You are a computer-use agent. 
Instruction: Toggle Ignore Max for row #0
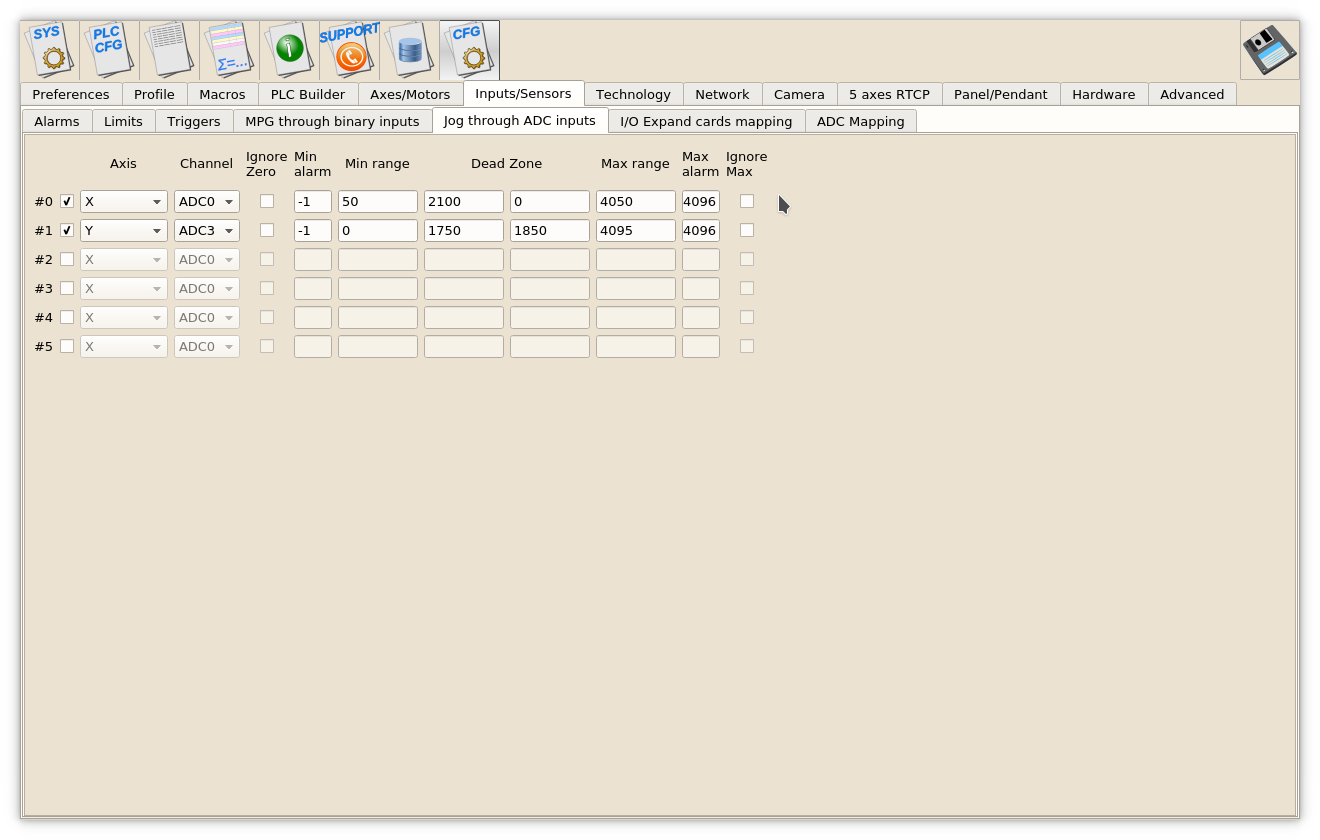pos(747,201)
